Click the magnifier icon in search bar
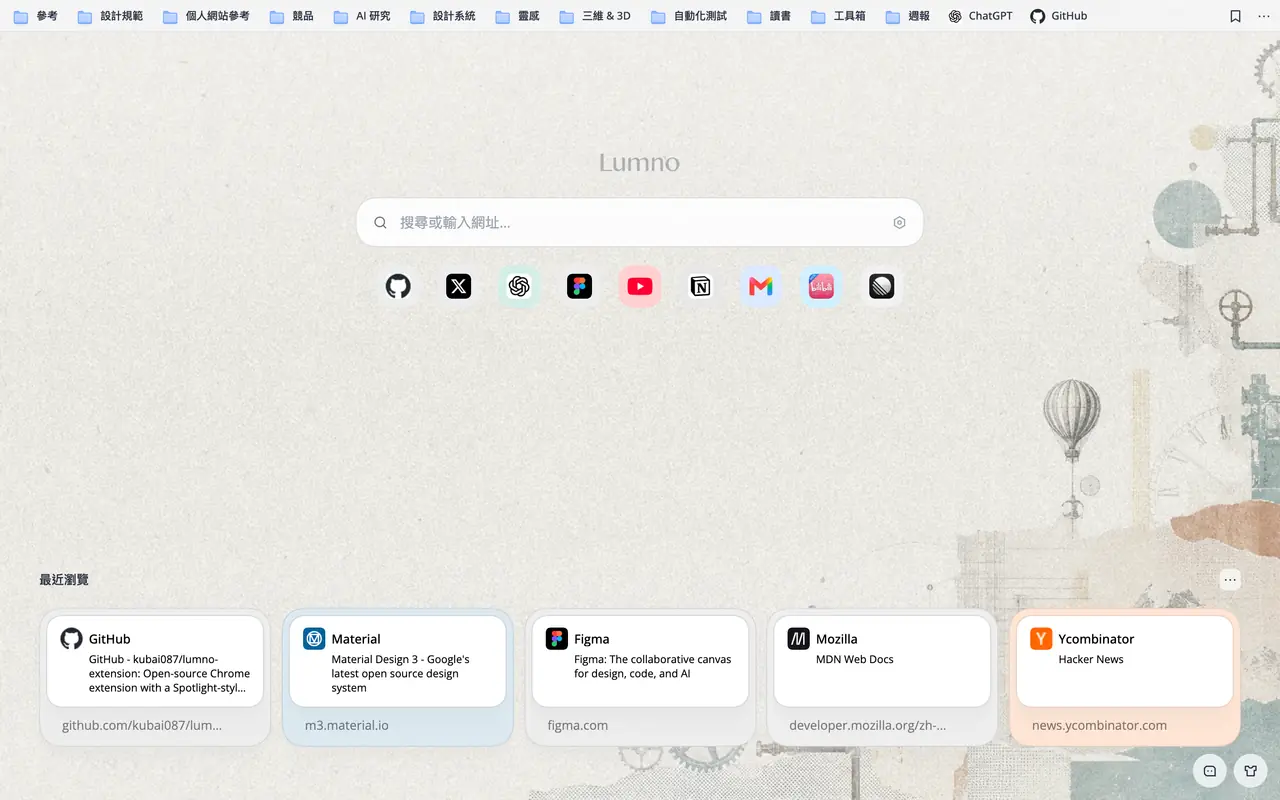The image size is (1280, 800). (x=380, y=223)
